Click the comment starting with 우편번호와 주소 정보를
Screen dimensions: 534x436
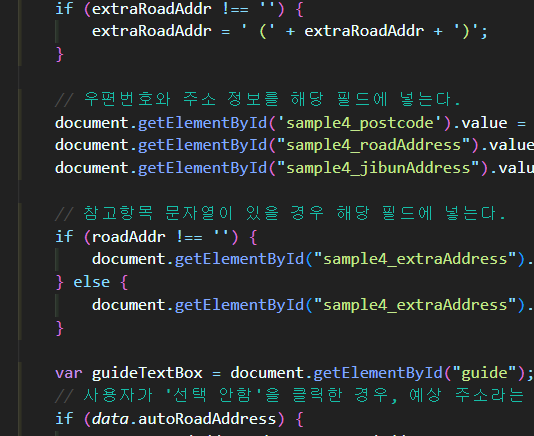coord(258,99)
